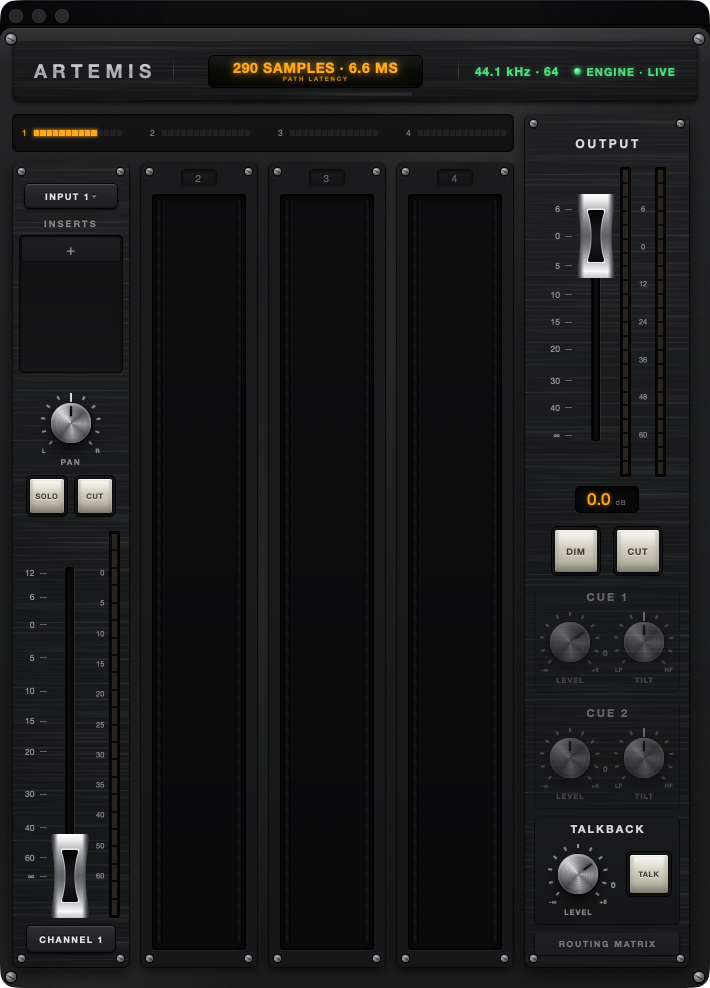710x988 pixels.
Task: Select the empty channel 4 header slot
Action: click(x=454, y=178)
